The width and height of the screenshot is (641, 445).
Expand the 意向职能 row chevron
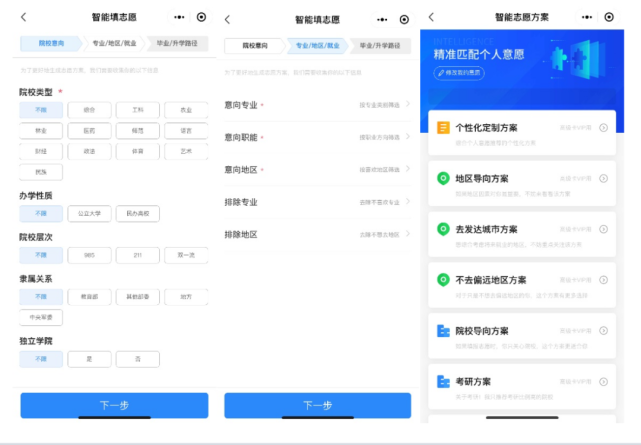[408, 136]
